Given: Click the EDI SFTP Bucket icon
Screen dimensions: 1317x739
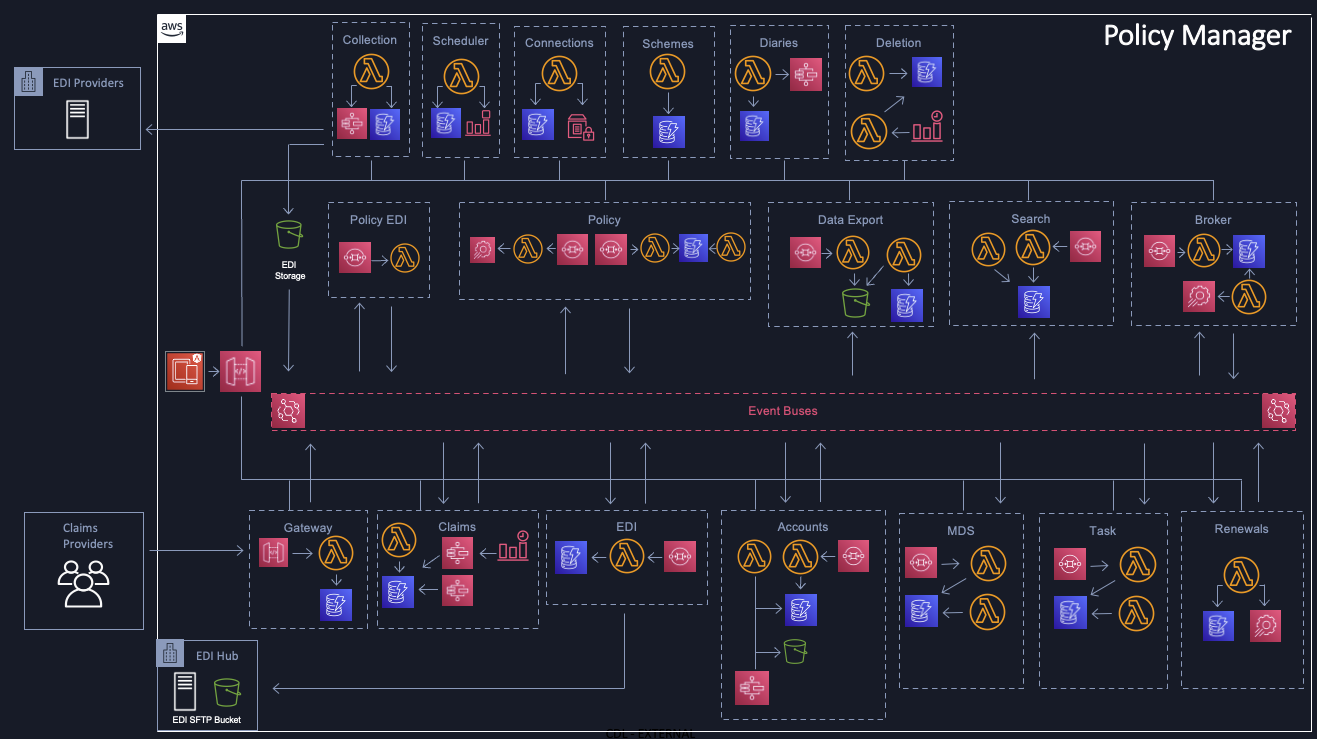Looking at the screenshot, I should pos(228,692).
